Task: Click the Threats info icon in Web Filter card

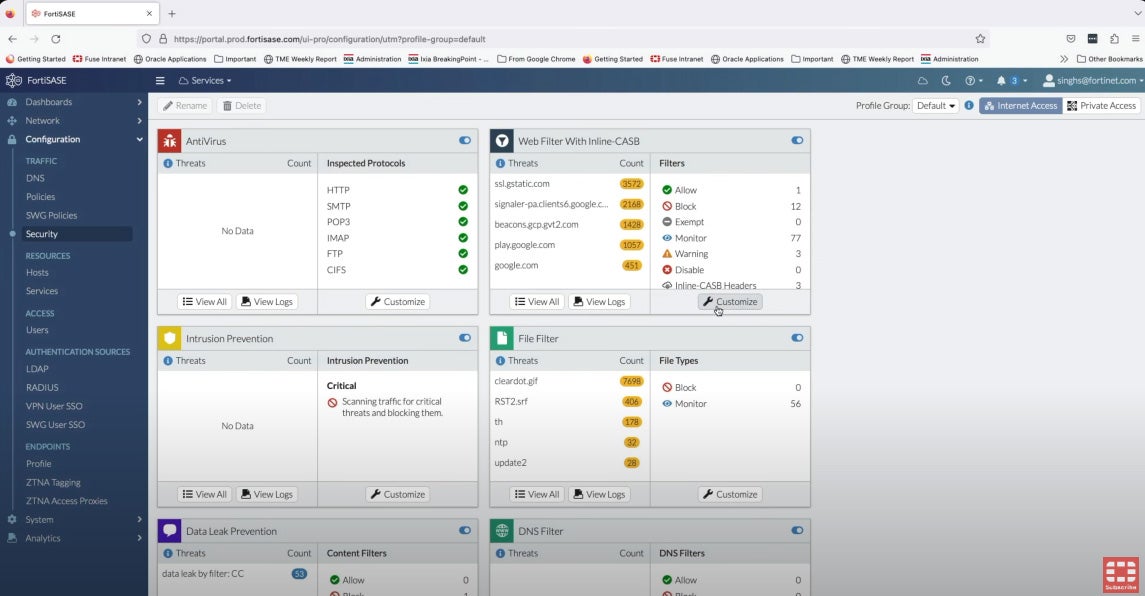Action: pos(500,163)
